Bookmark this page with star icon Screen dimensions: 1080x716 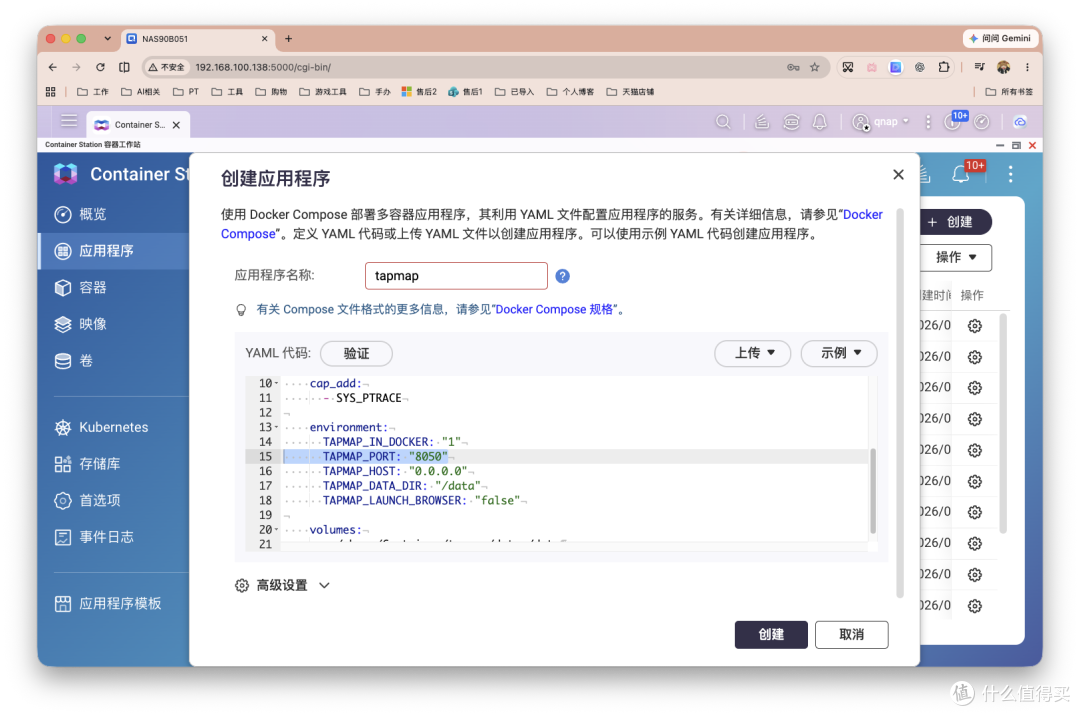pyautogui.click(x=815, y=67)
